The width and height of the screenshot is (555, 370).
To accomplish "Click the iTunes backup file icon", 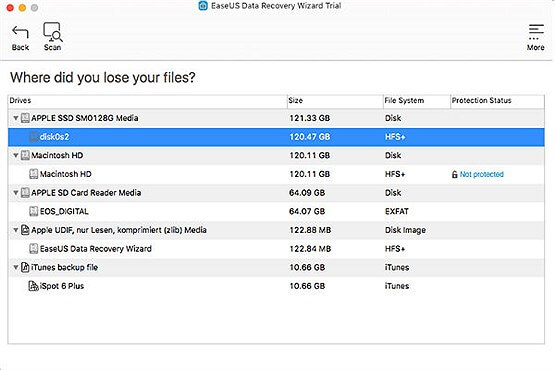I will 25,267.
